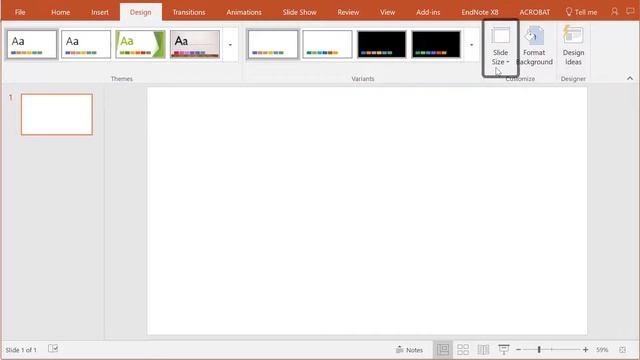
Task: Click the 59% zoom level
Action: pyautogui.click(x=602, y=350)
